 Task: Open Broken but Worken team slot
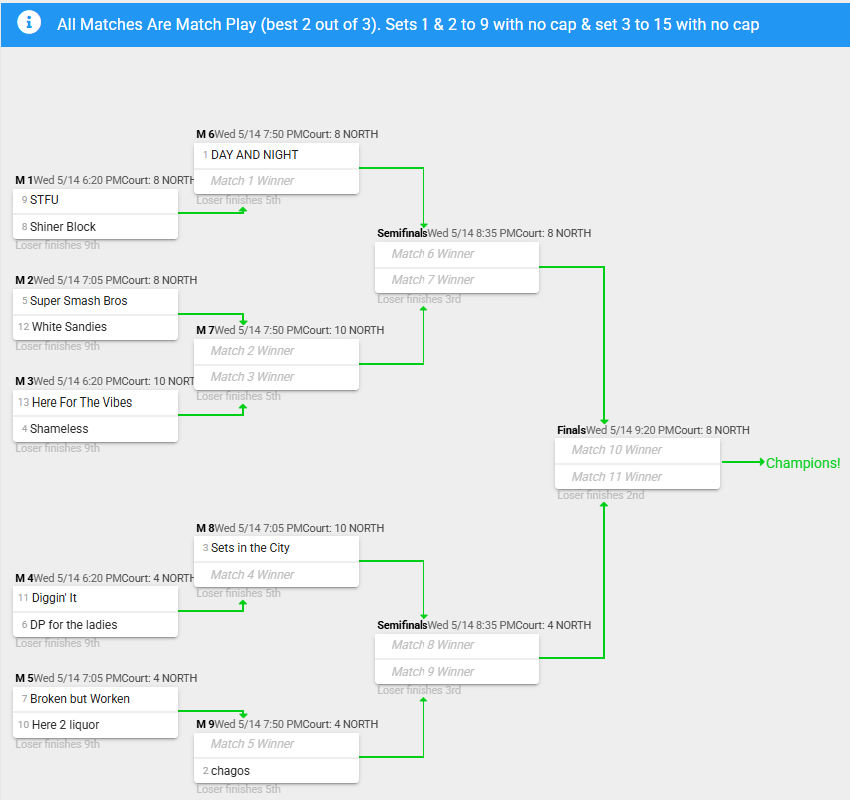coord(95,699)
